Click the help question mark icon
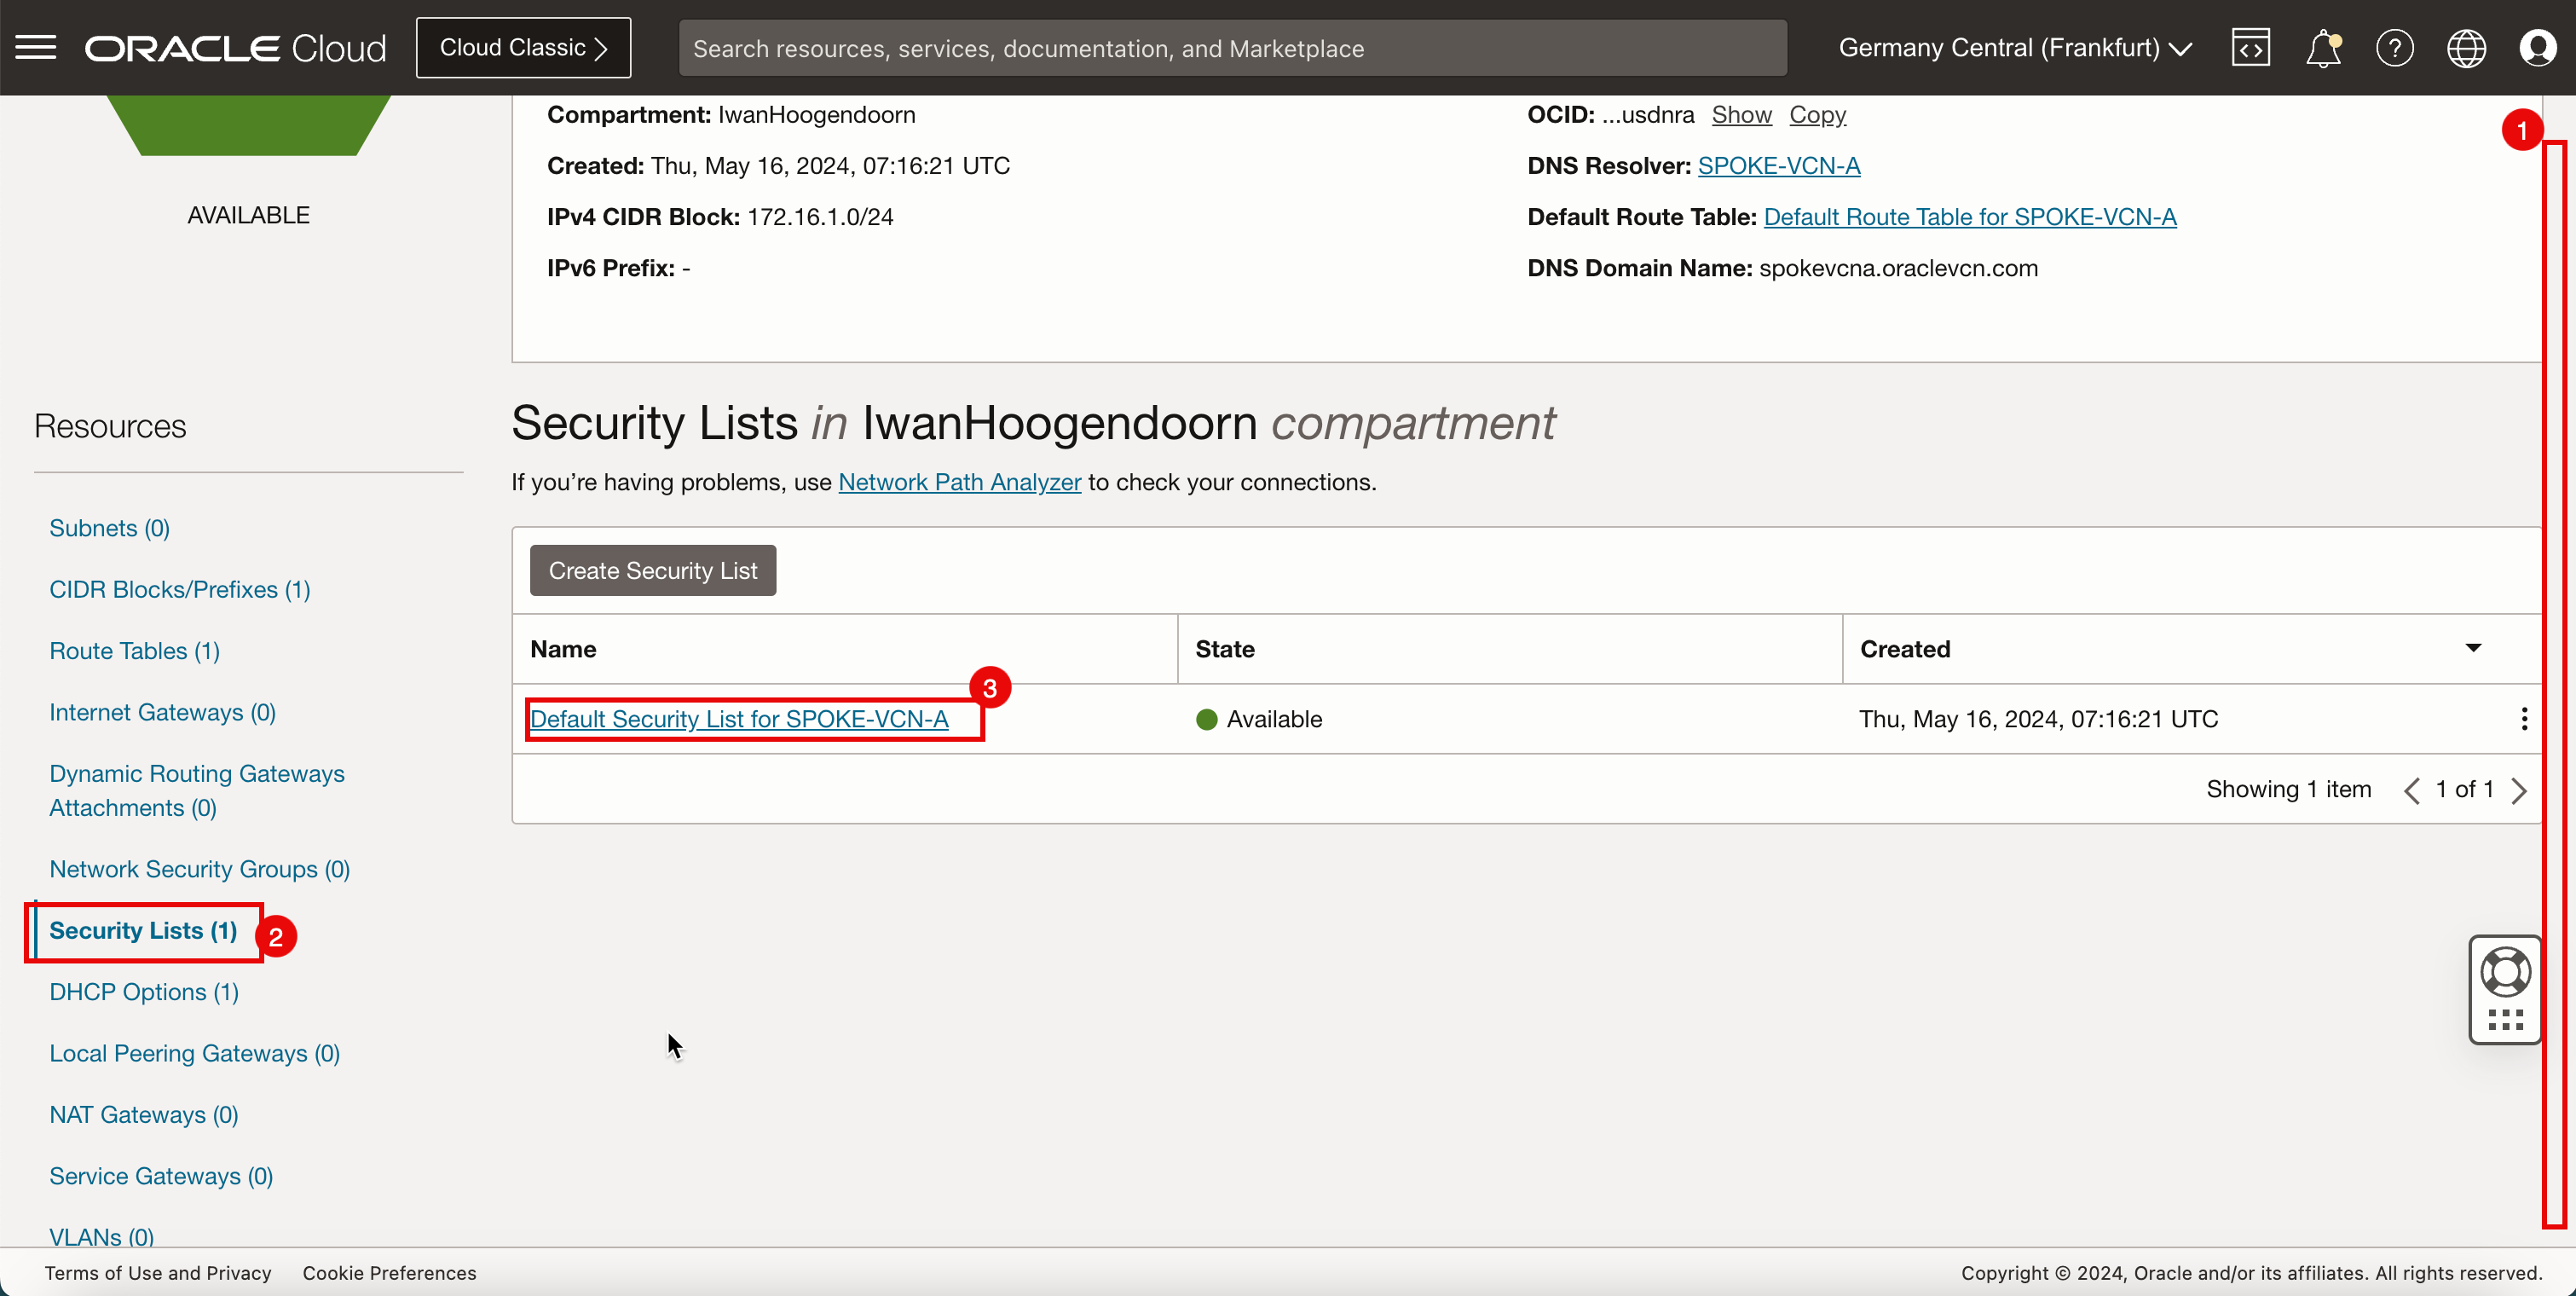 pyautogui.click(x=2394, y=48)
